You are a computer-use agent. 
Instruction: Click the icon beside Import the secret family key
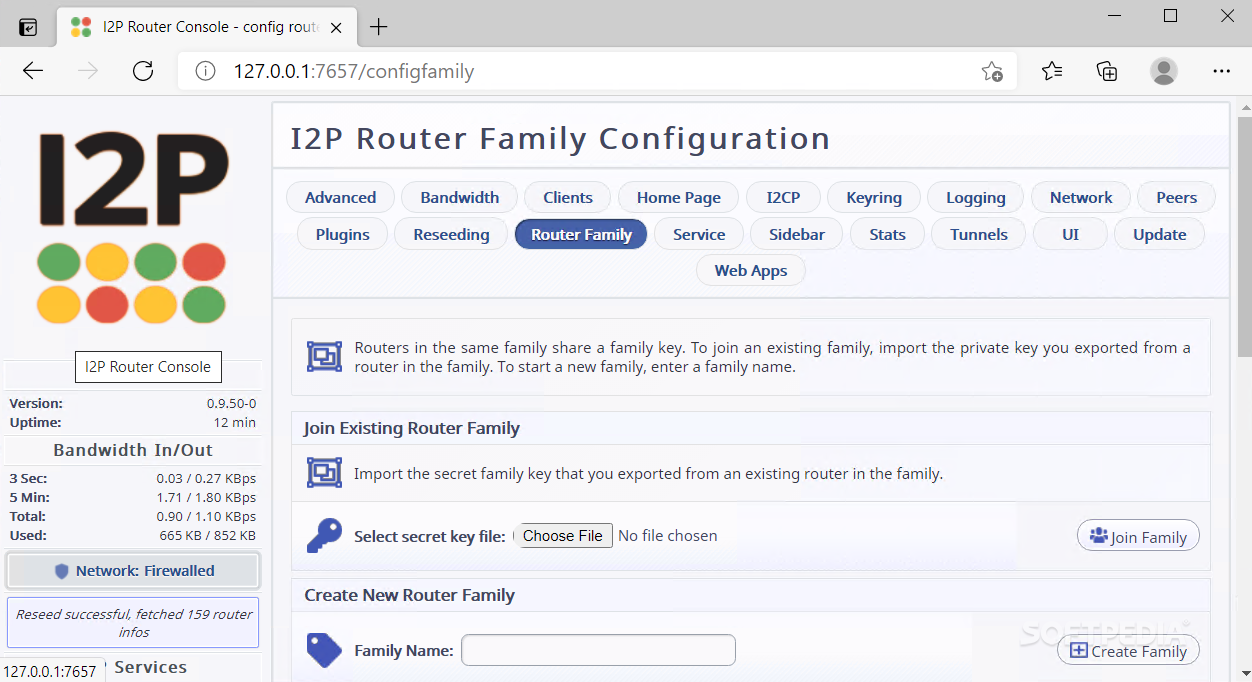[x=324, y=473]
